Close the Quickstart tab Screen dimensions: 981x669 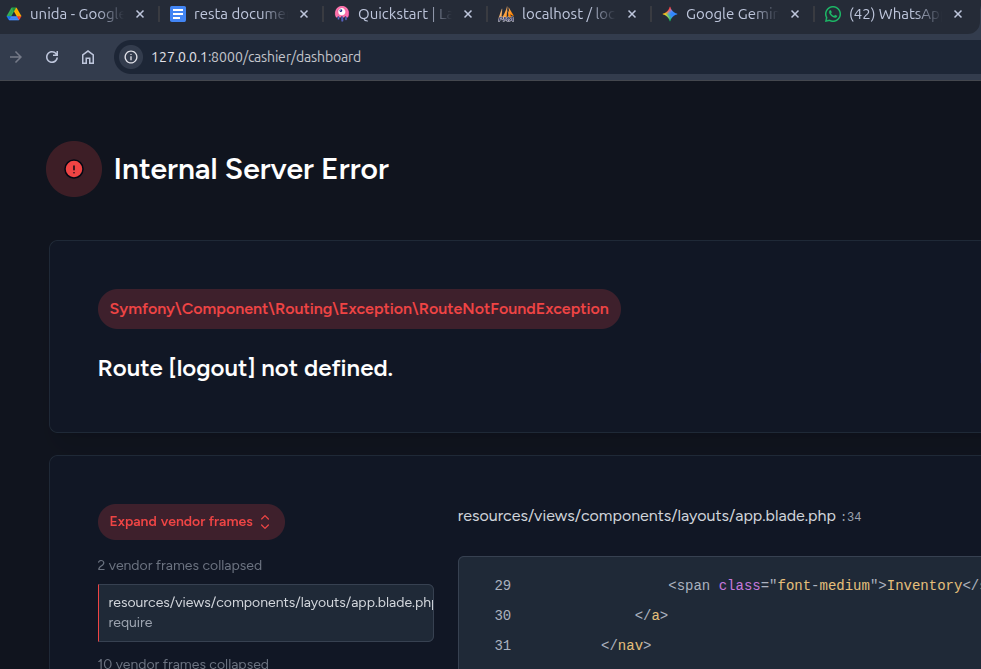point(467,15)
